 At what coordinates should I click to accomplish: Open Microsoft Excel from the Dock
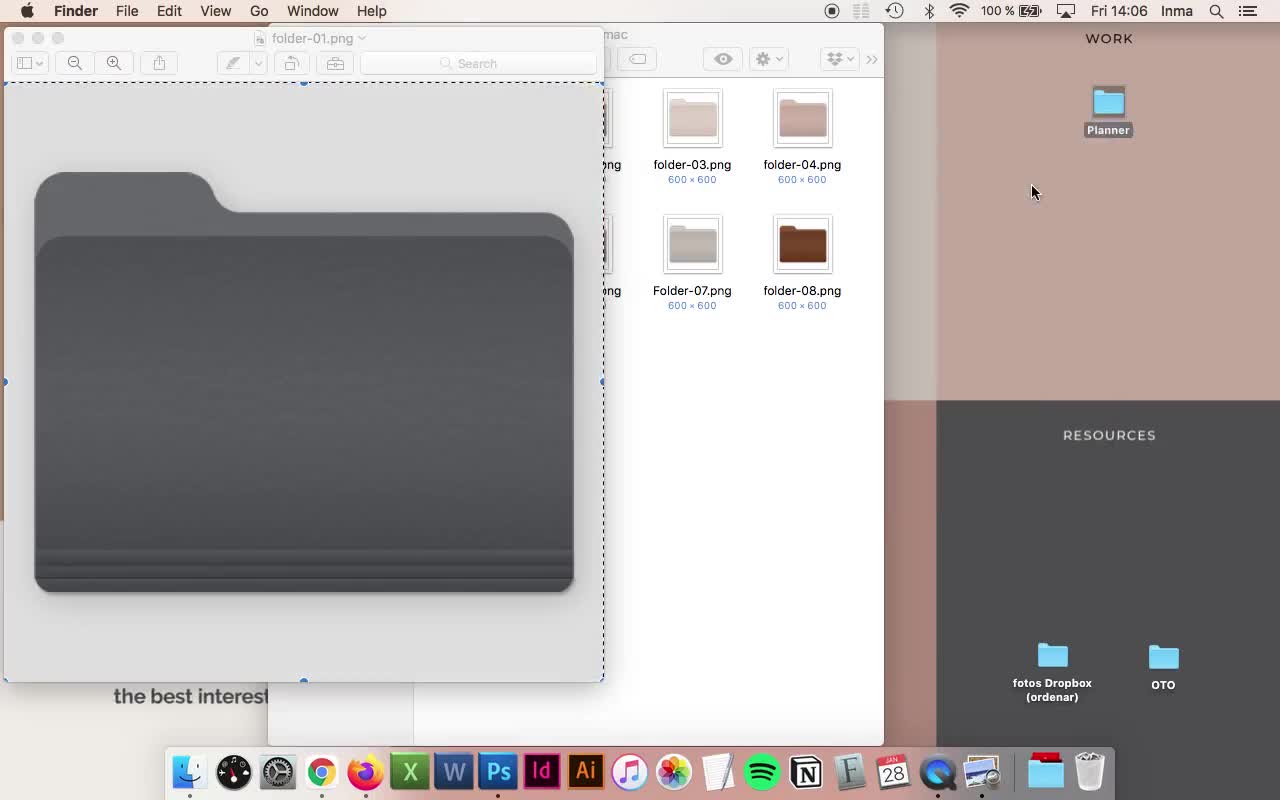(x=410, y=772)
